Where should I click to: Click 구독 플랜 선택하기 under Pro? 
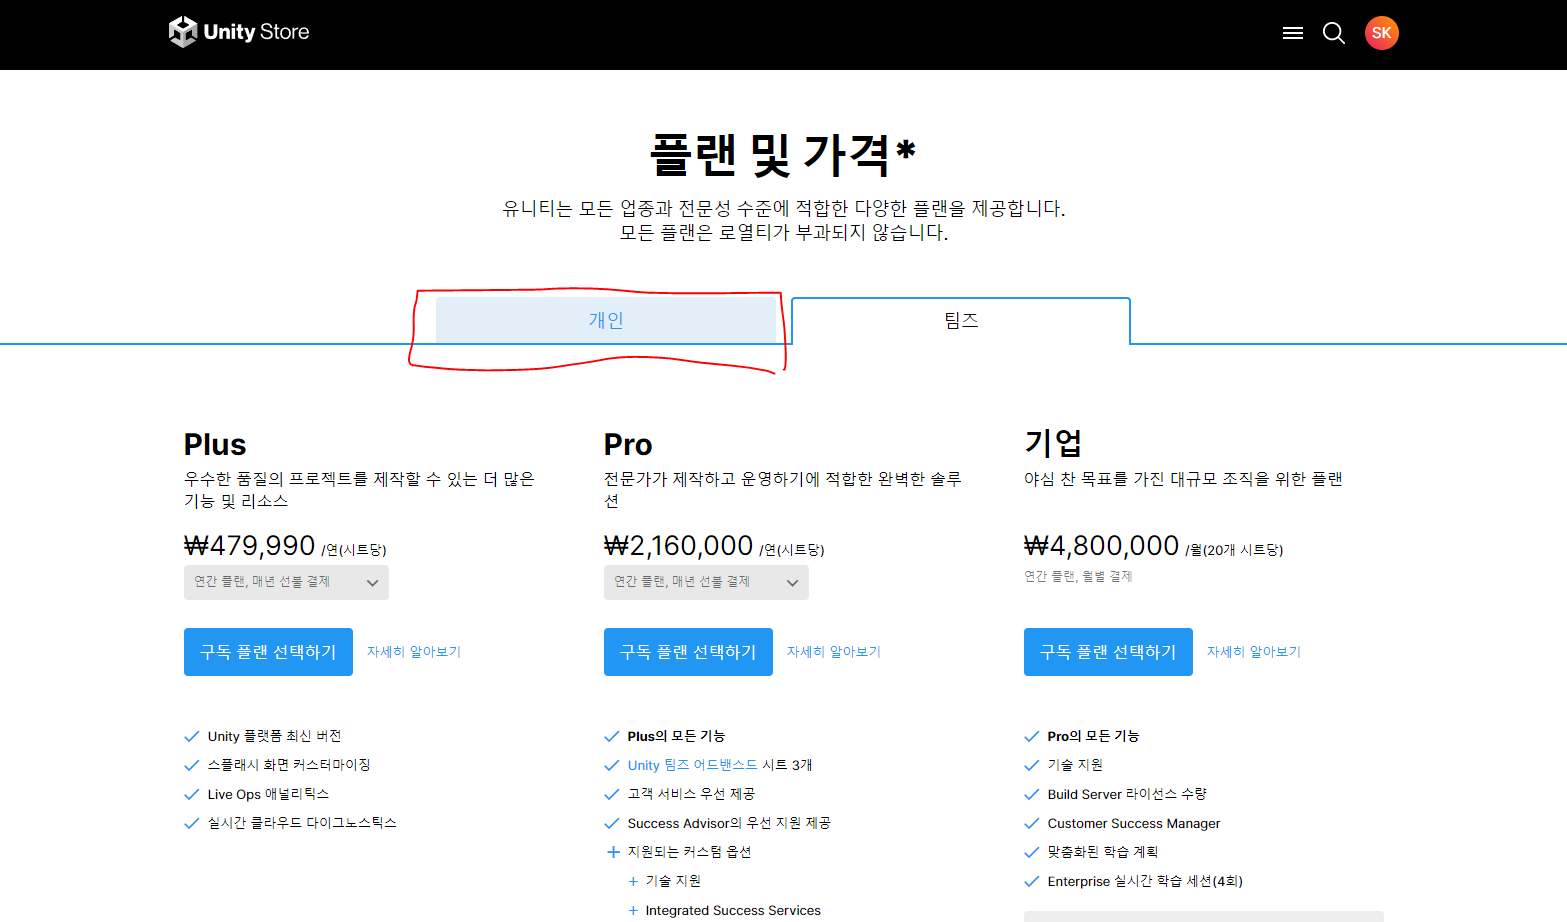tap(688, 652)
